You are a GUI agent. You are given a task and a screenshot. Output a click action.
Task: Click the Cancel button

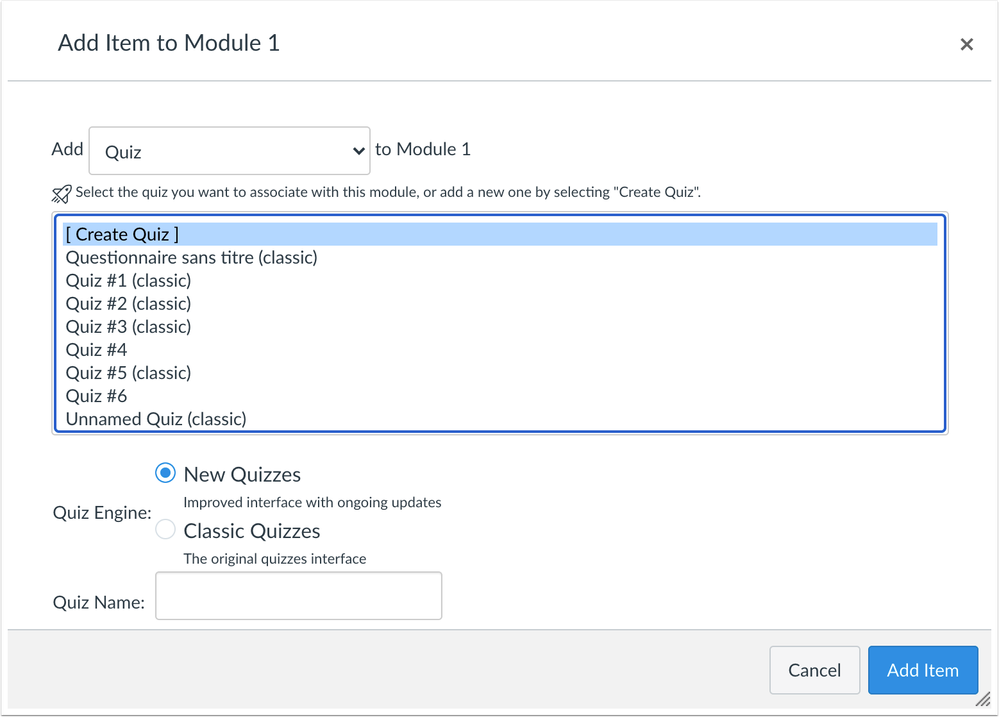(x=814, y=670)
